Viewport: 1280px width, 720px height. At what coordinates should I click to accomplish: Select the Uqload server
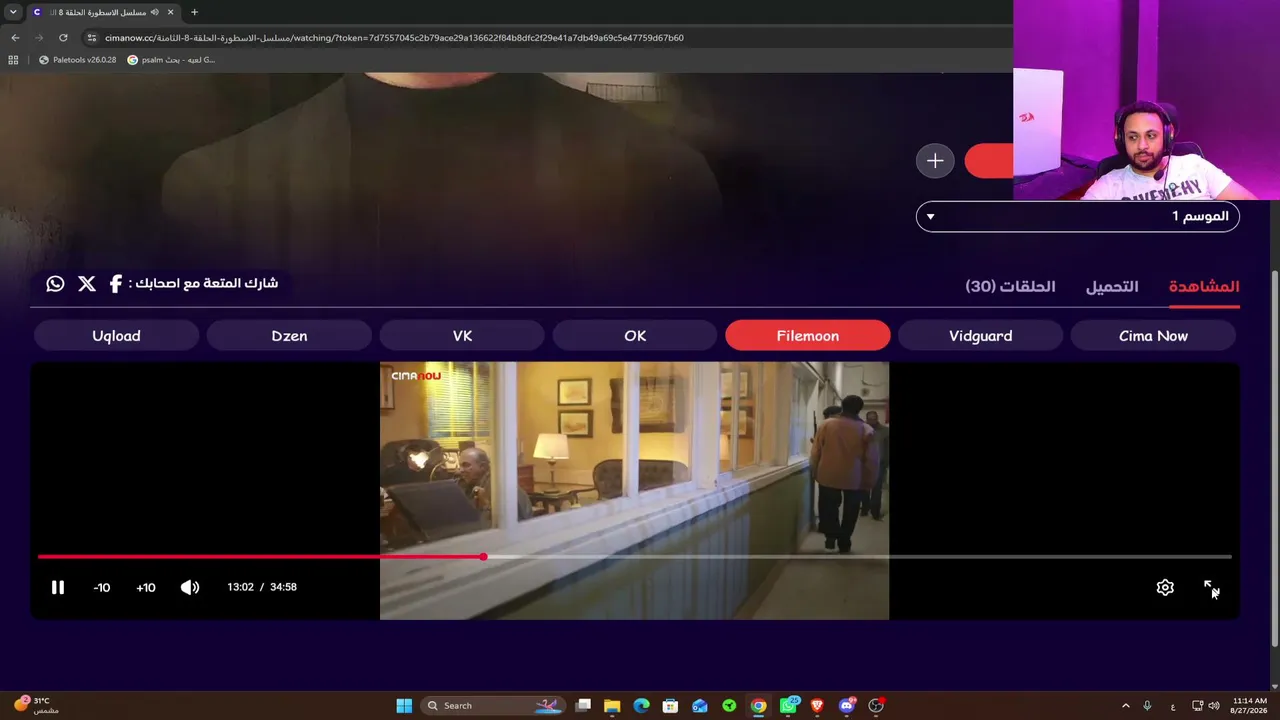(x=116, y=336)
